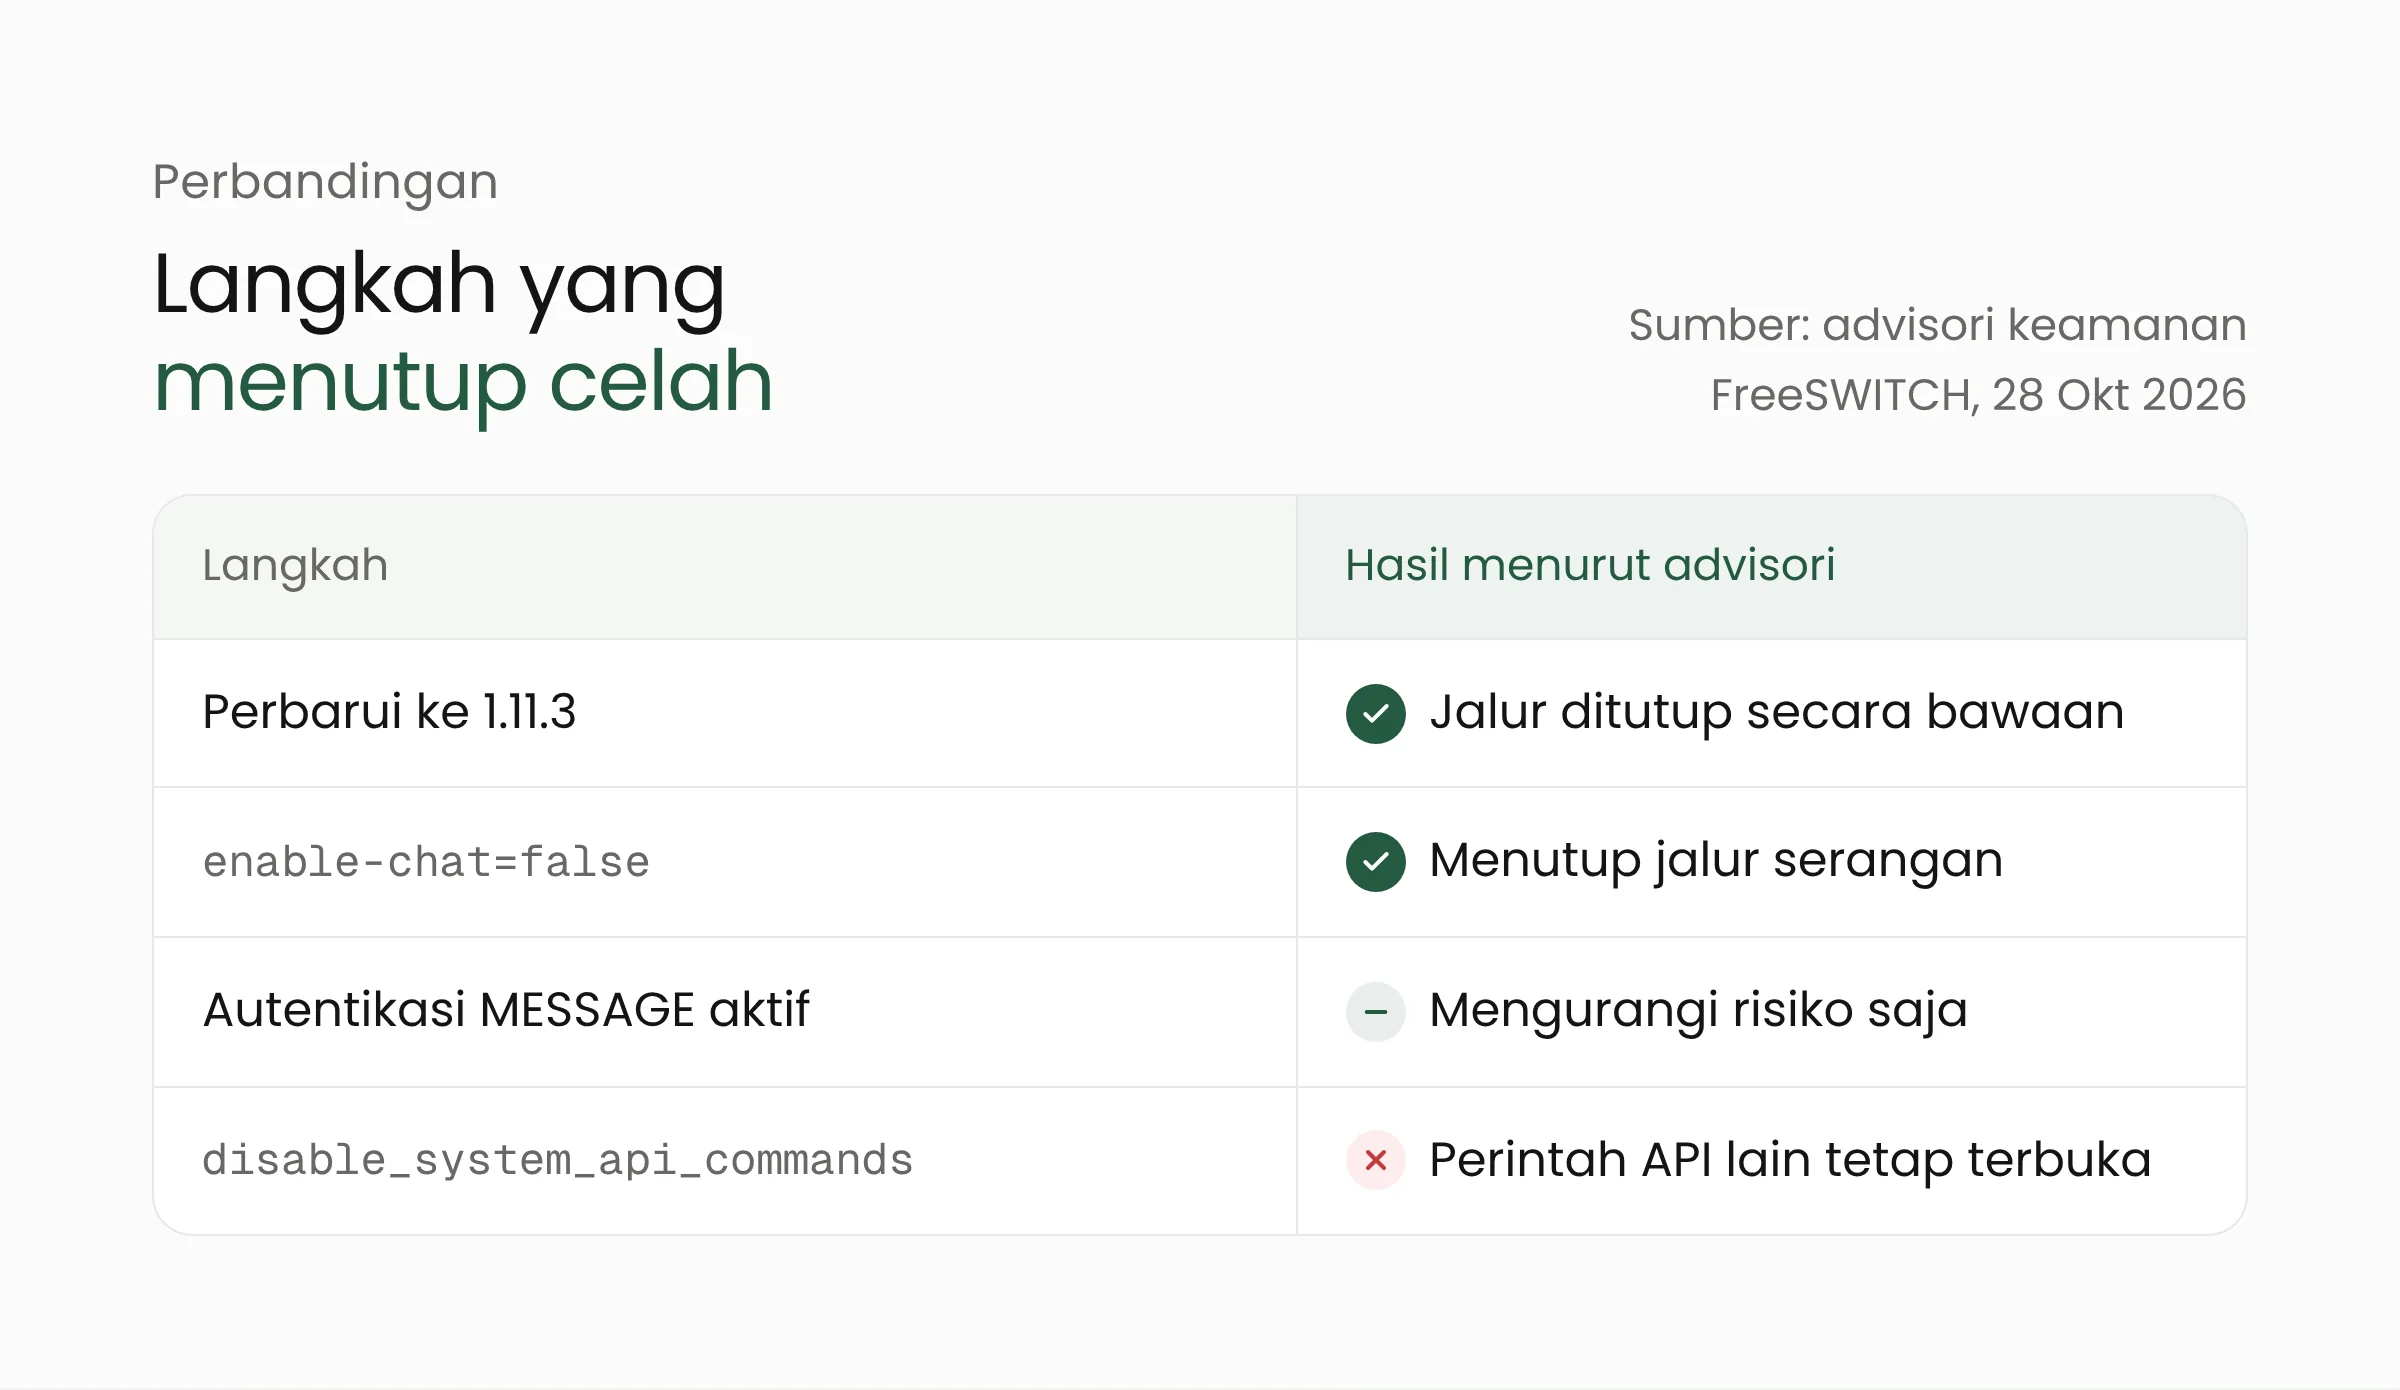Click the red cross icon beside Perintah API lain
This screenshot has width=2400, height=1390.
1375,1160
